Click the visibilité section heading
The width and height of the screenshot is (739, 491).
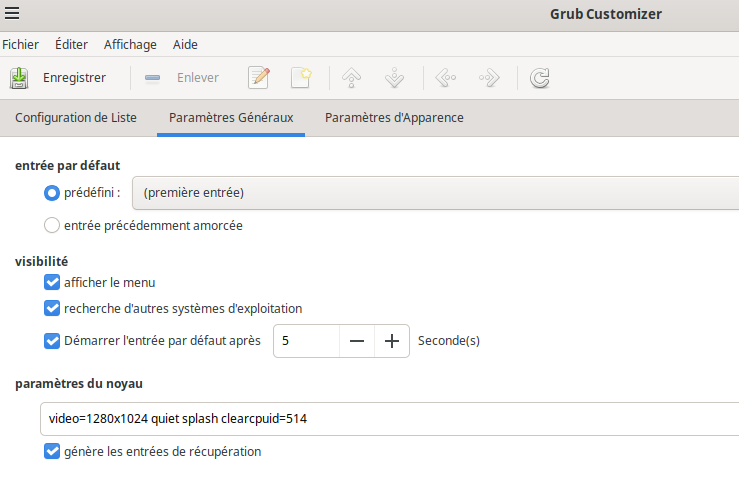(x=41, y=261)
